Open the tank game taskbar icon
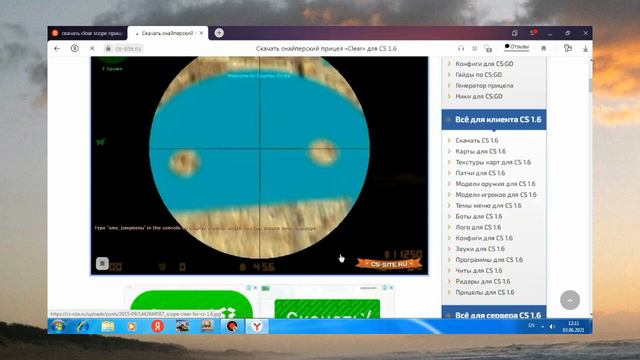Screen dimensions: 640x360 182,327
